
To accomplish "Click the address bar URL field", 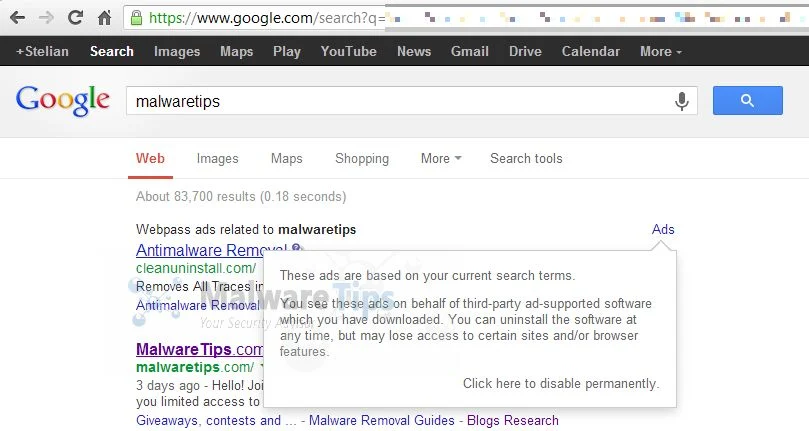I will [464, 18].
